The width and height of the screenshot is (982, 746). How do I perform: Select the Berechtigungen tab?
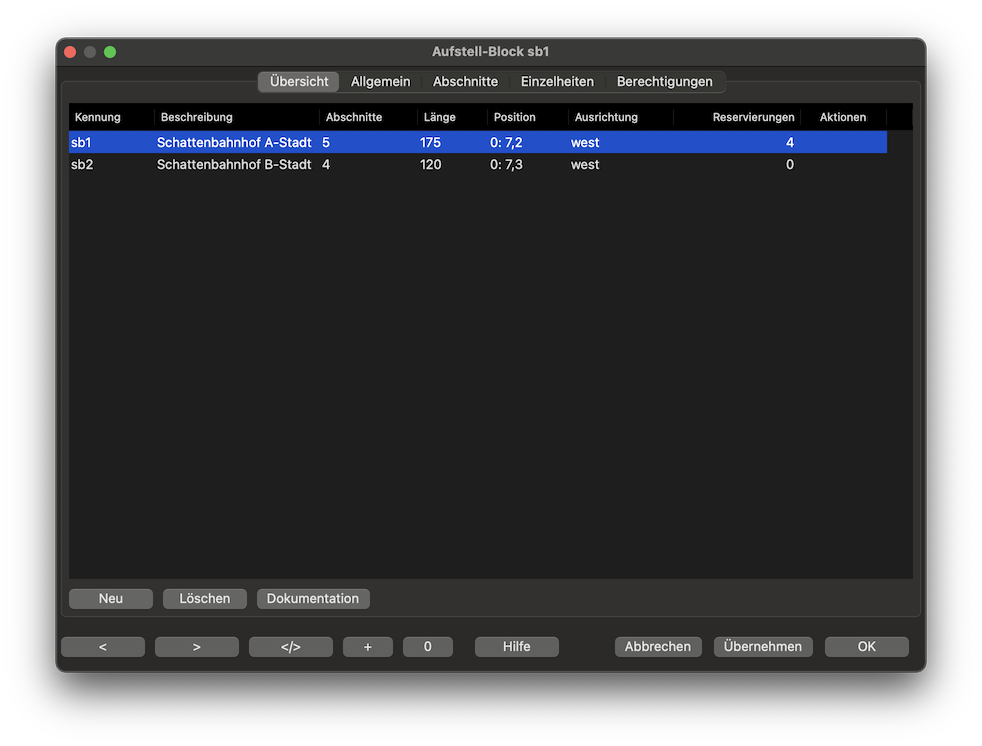(664, 82)
